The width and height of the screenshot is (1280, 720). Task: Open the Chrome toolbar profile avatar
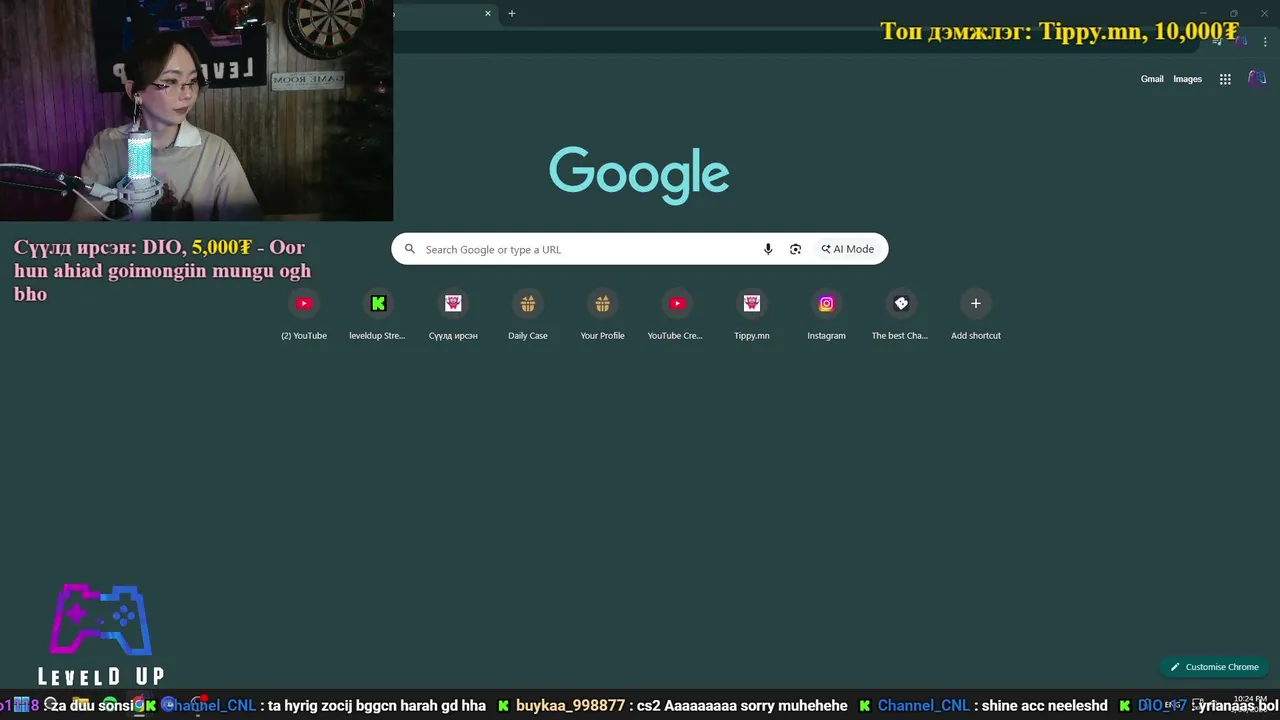(1241, 41)
